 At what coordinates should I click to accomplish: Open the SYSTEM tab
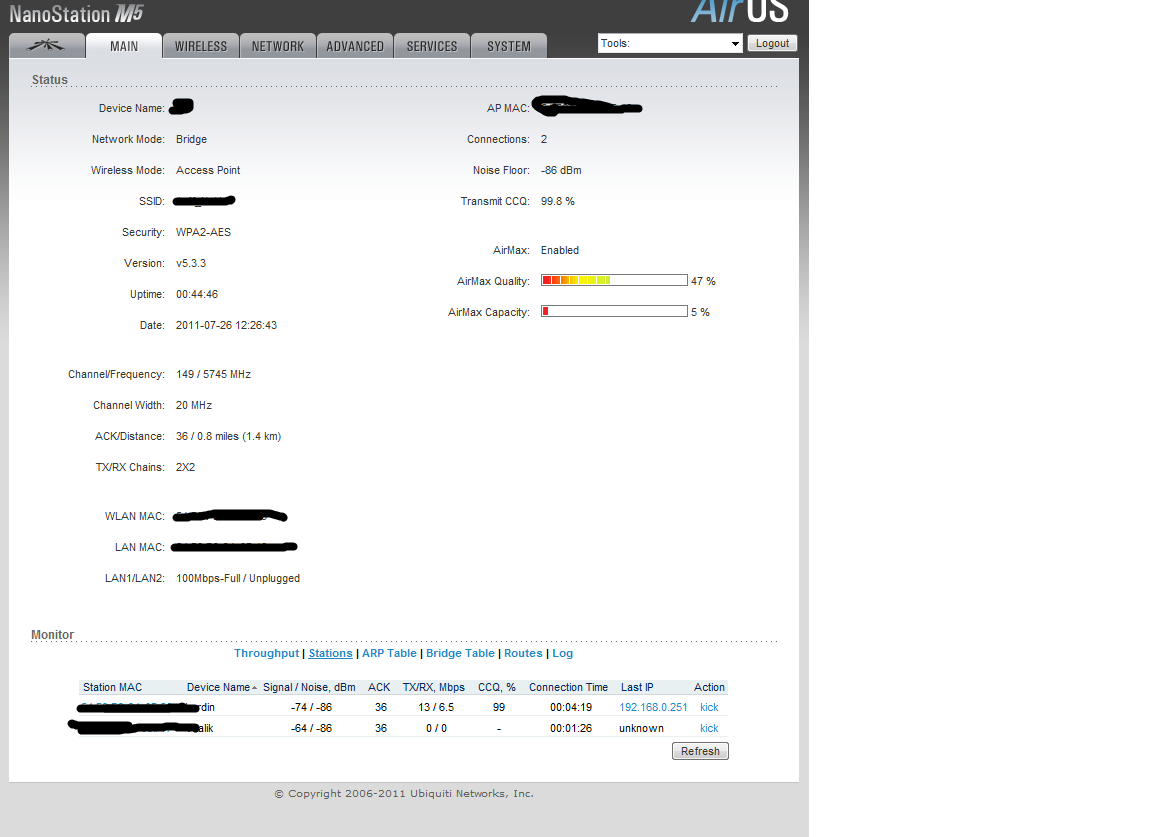pyautogui.click(x=508, y=46)
